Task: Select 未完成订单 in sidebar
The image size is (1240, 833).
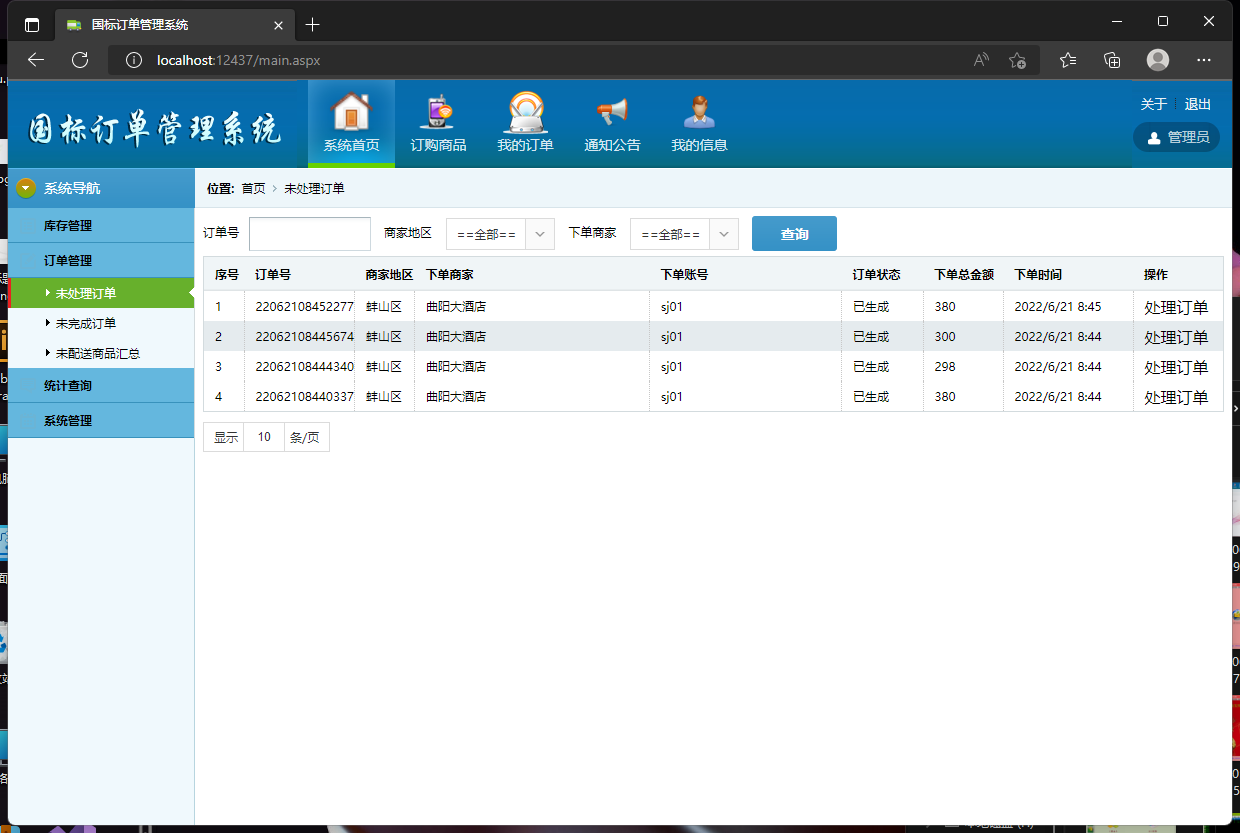Action: 86,323
